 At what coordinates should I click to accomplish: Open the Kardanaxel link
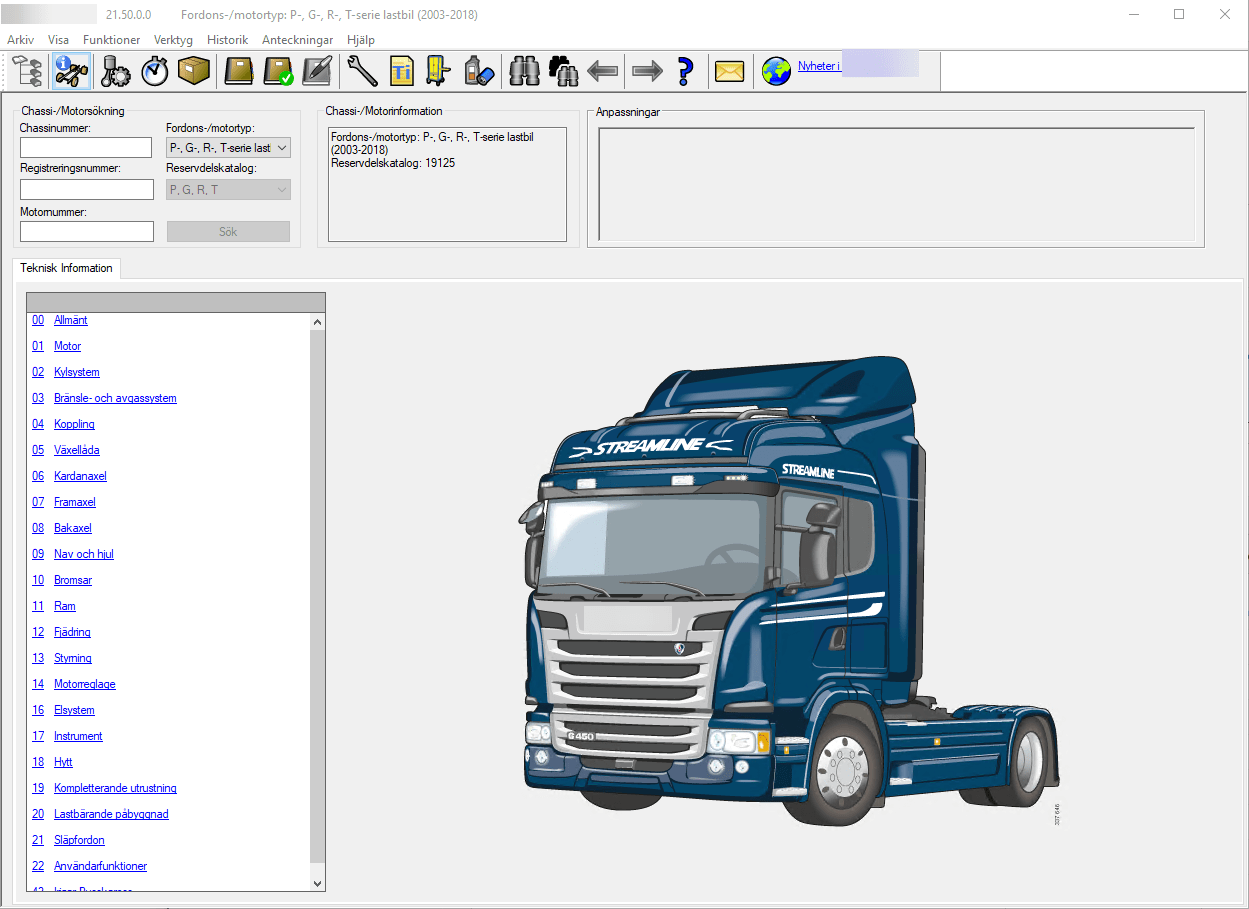(x=80, y=476)
